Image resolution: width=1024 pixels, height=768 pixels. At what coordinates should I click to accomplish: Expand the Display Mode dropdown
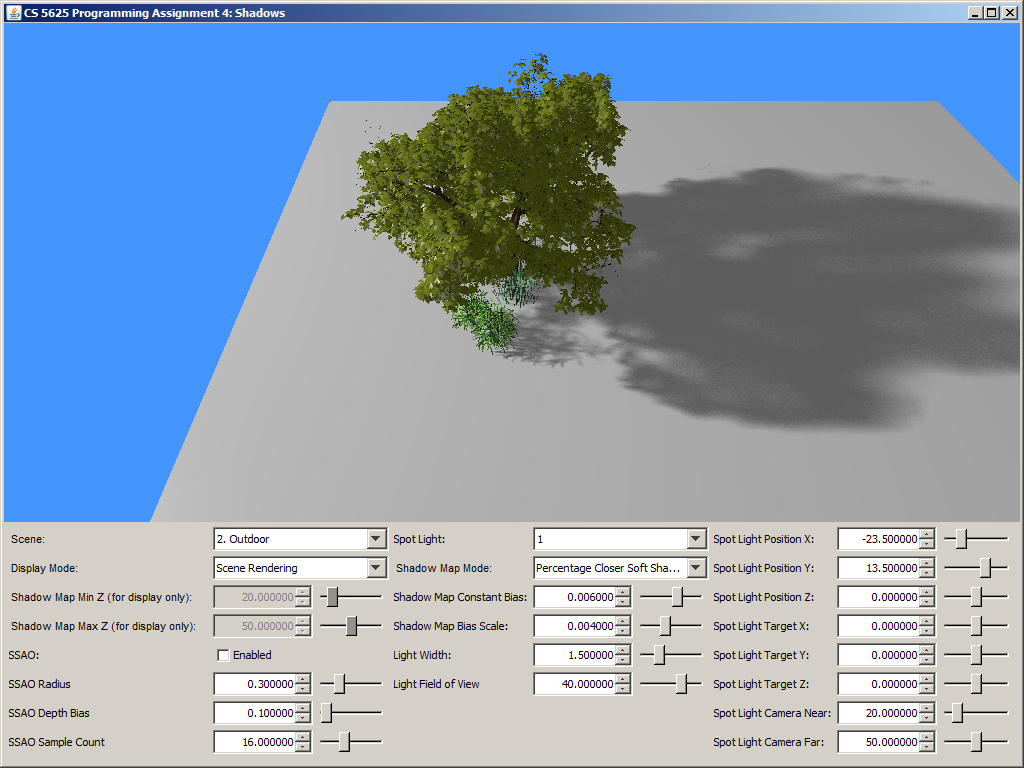point(376,568)
